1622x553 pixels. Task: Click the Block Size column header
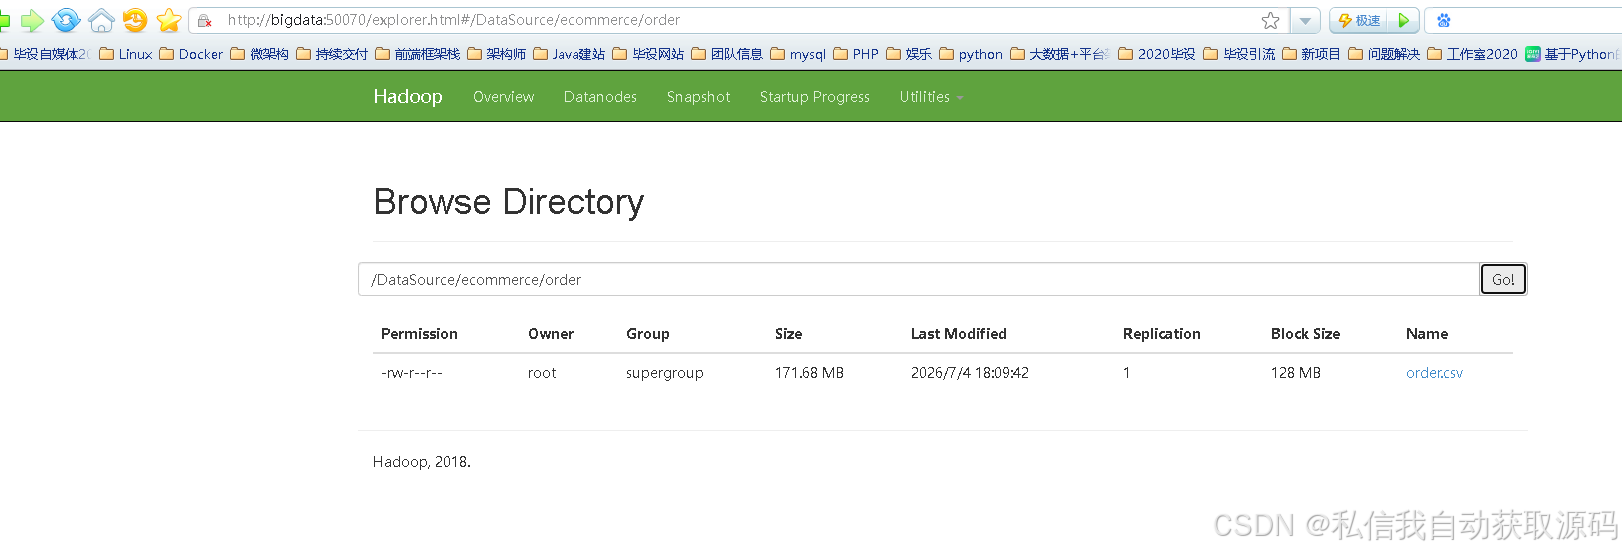click(x=1305, y=334)
